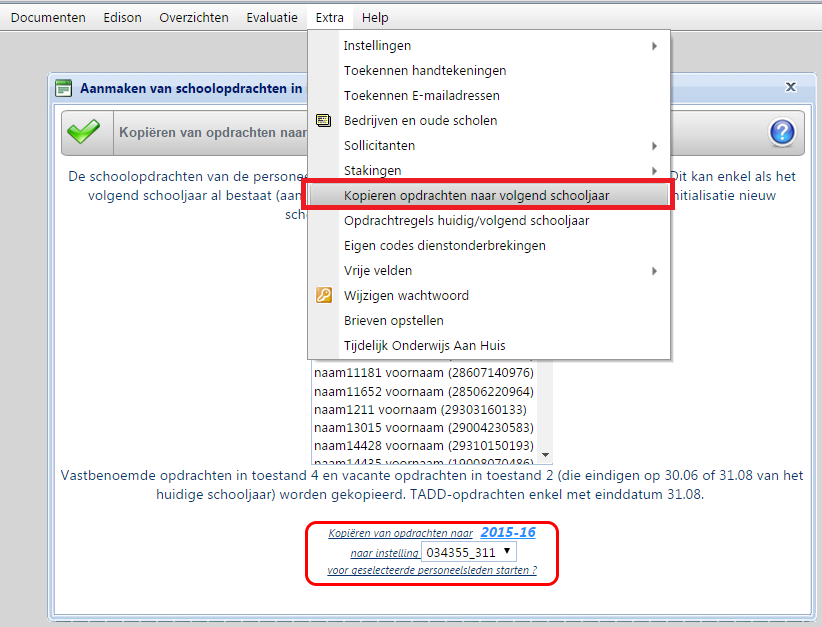Image resolution: width=822 pixels, height=627 pixels.
Task: Select Kopieren opdrachten naar volgend schooljaar
Action: coord(476,196)
